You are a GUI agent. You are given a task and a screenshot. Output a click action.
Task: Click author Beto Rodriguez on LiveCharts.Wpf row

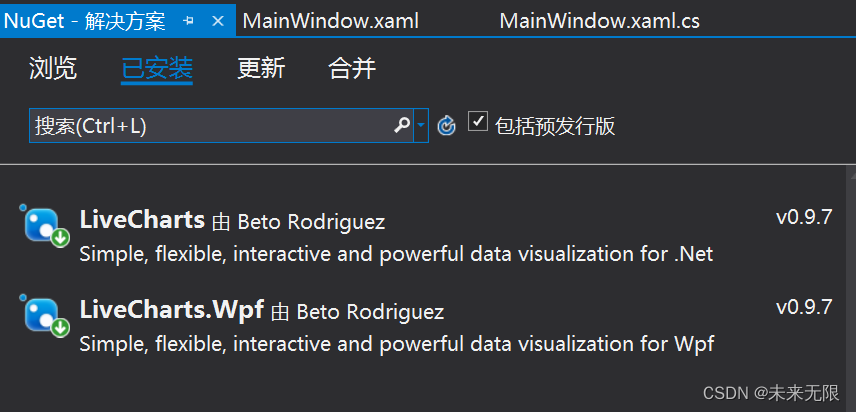point(370,312)
